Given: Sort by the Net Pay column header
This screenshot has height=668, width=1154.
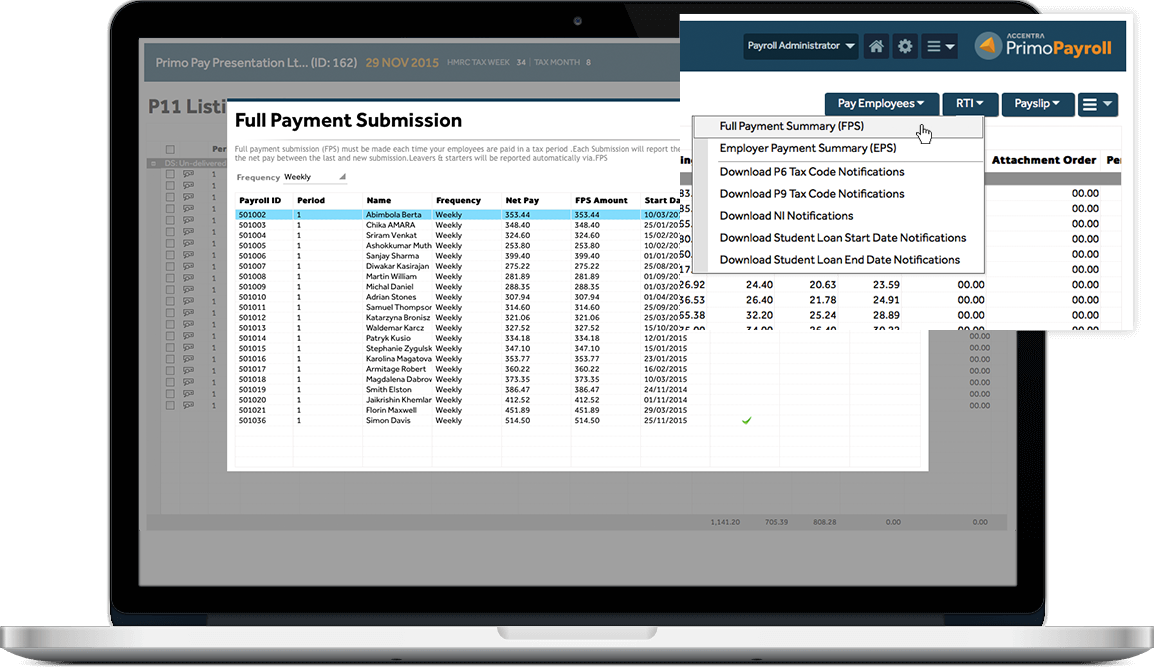Looking at the screenshot, I should [x=522, y=200].
